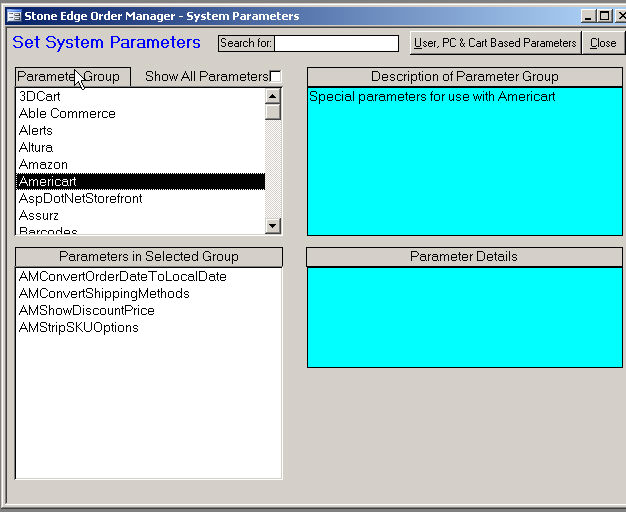Select the AMConvertShippingMethods parameter

pyautogui.click(x=149, y=294)
